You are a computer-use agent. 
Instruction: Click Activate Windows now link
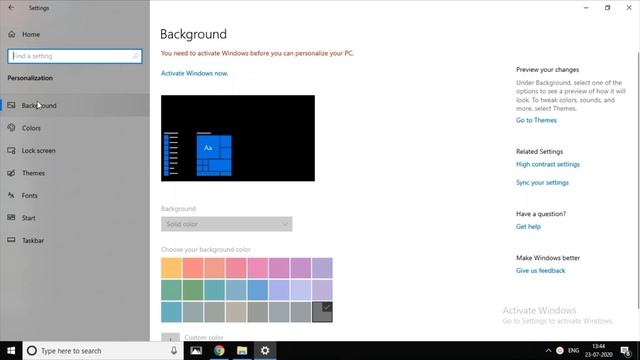(194, 73)
